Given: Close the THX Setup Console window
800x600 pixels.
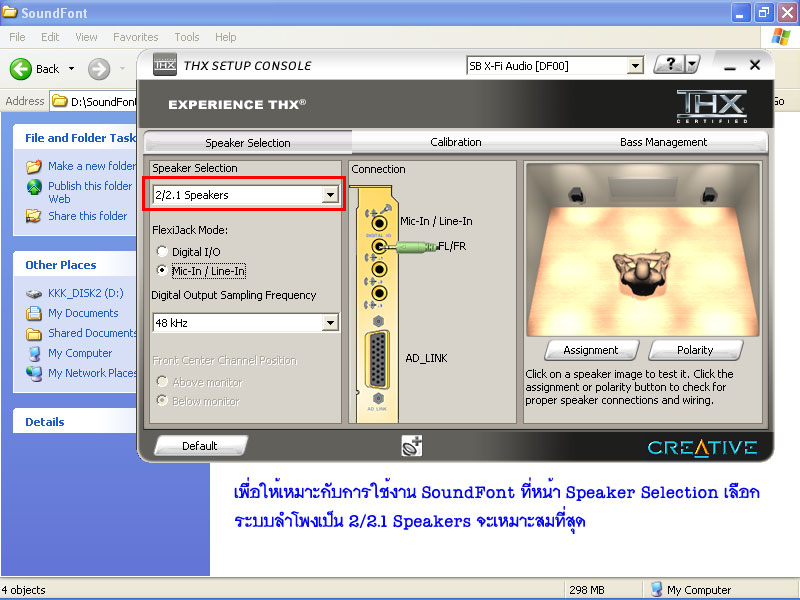Looking at the screenshot, I should (x=755, y=65).
